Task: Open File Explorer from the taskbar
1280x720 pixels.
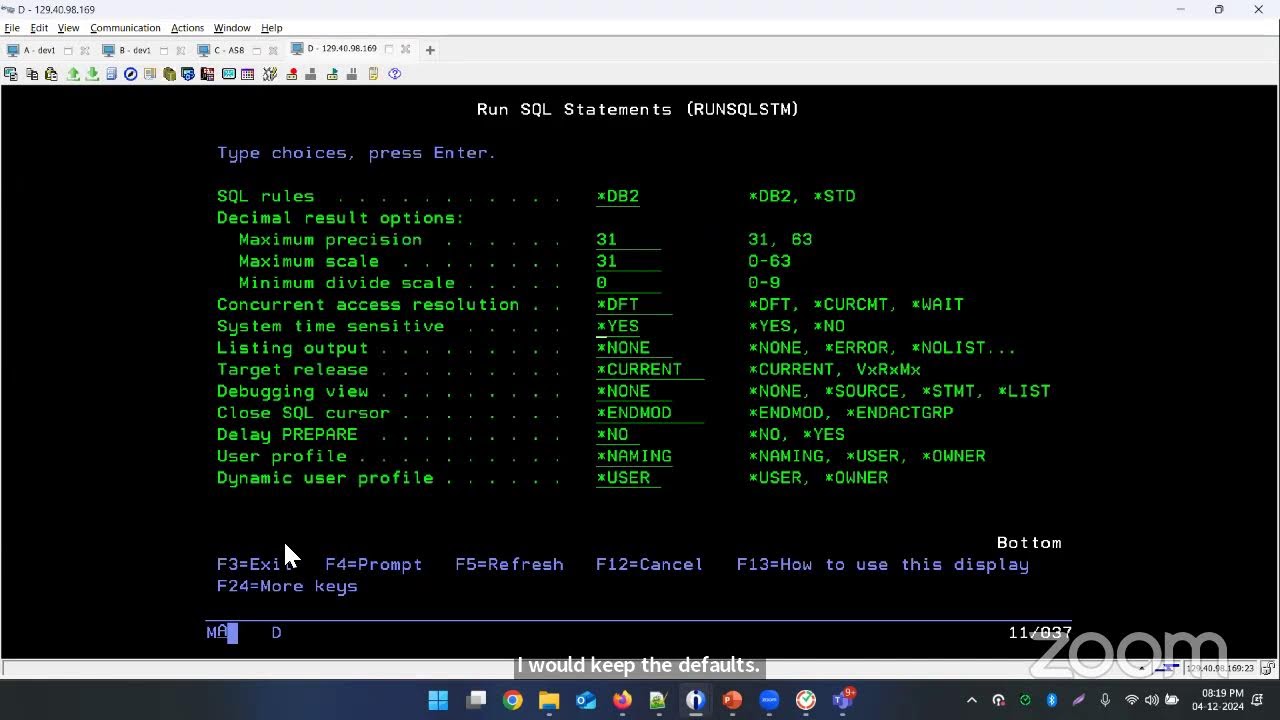Action: click(549, 700)
